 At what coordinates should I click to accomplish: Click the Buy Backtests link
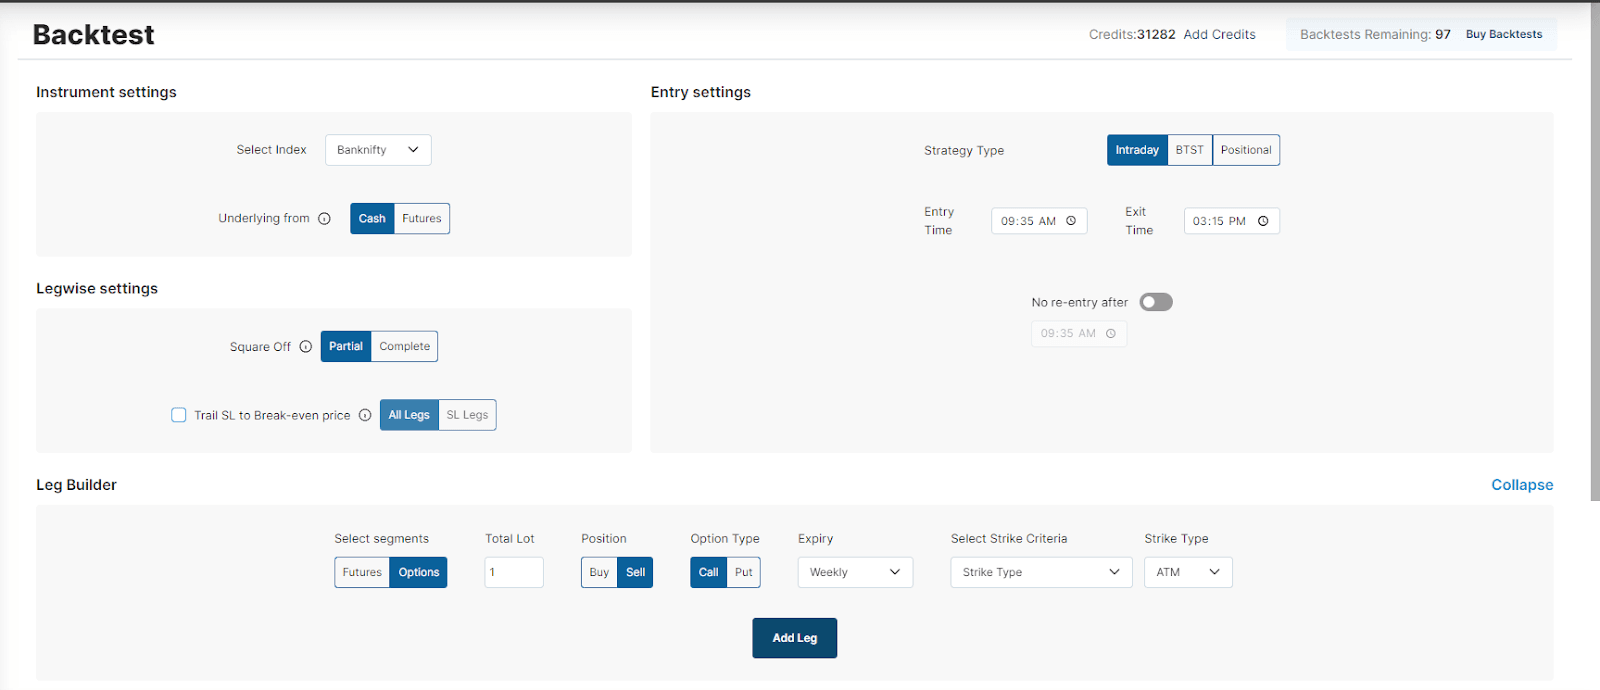pos(1503,34)
